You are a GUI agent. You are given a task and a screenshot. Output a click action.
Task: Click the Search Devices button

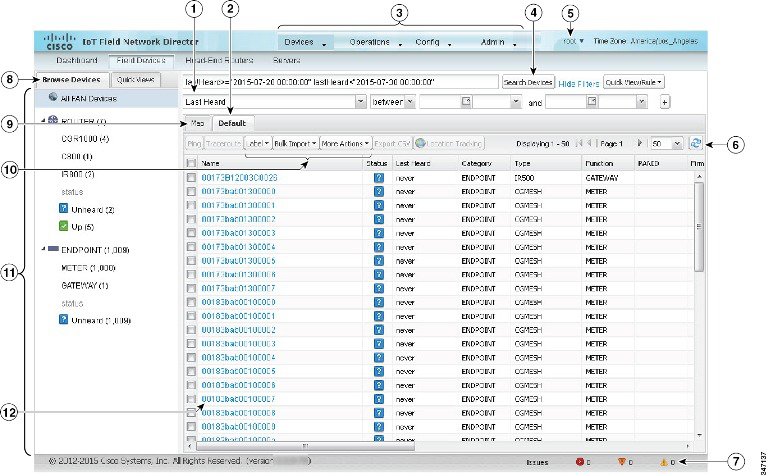pyautogui.click(x=527, y=81)
